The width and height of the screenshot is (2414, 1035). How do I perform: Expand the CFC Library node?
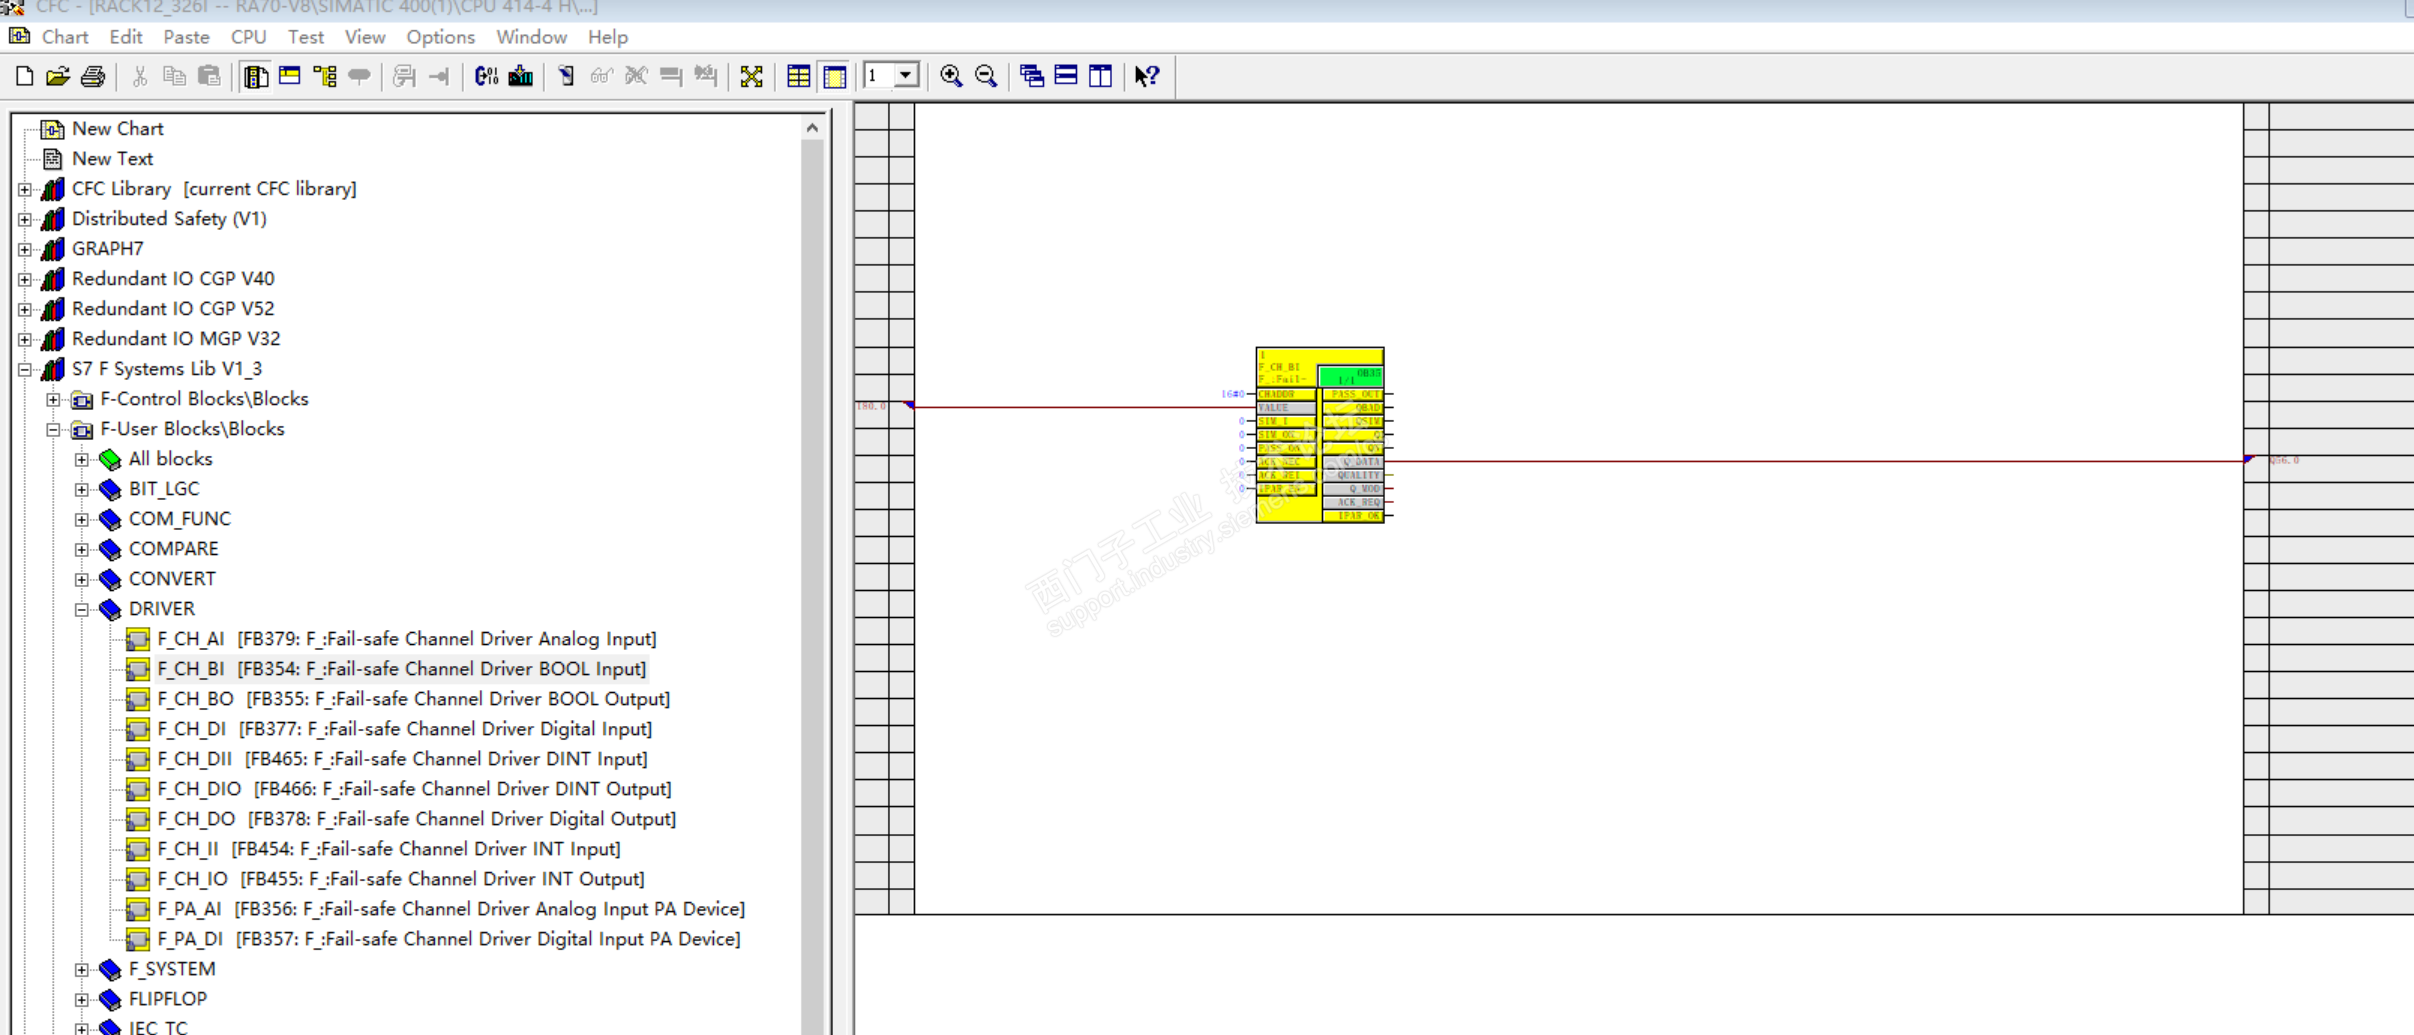(x=25, y=189)
